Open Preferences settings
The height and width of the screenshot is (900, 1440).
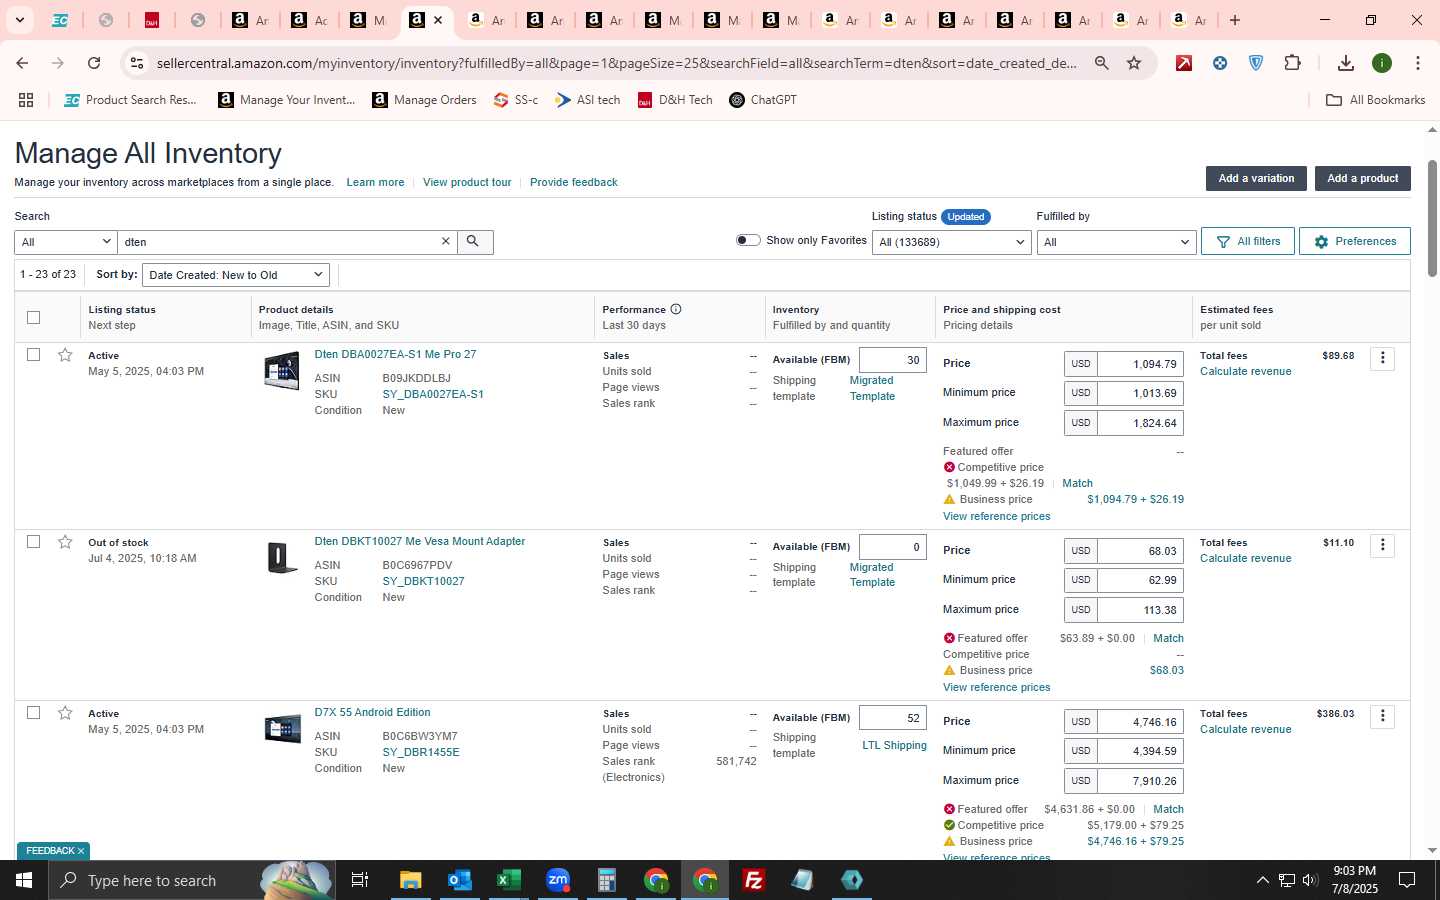tap(1355, 241)
